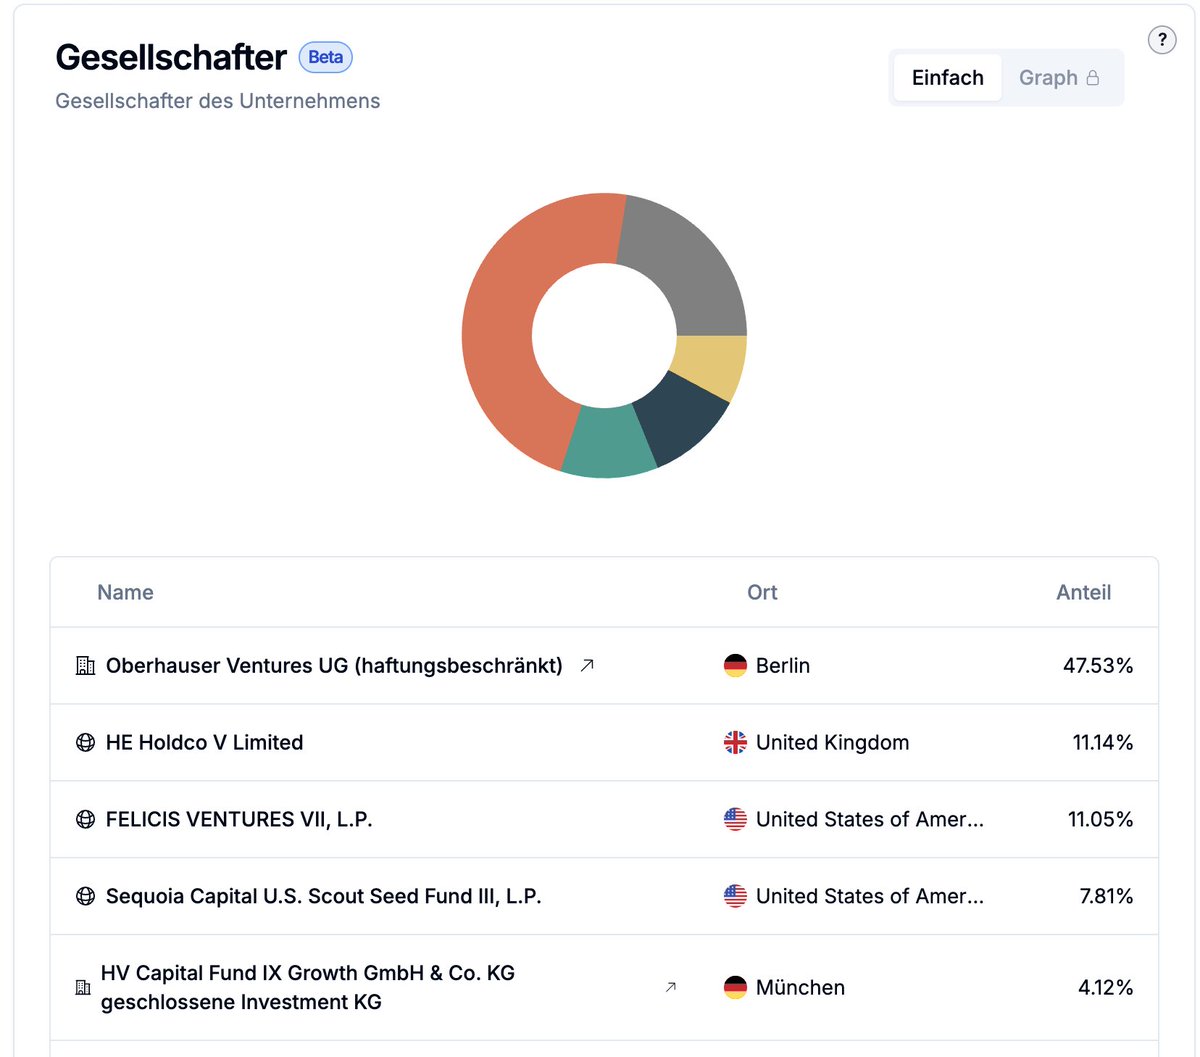Select Sequoia Capital U.S. Scout Seed Fund III name
1200x1057 pixels.
[323, 896]
